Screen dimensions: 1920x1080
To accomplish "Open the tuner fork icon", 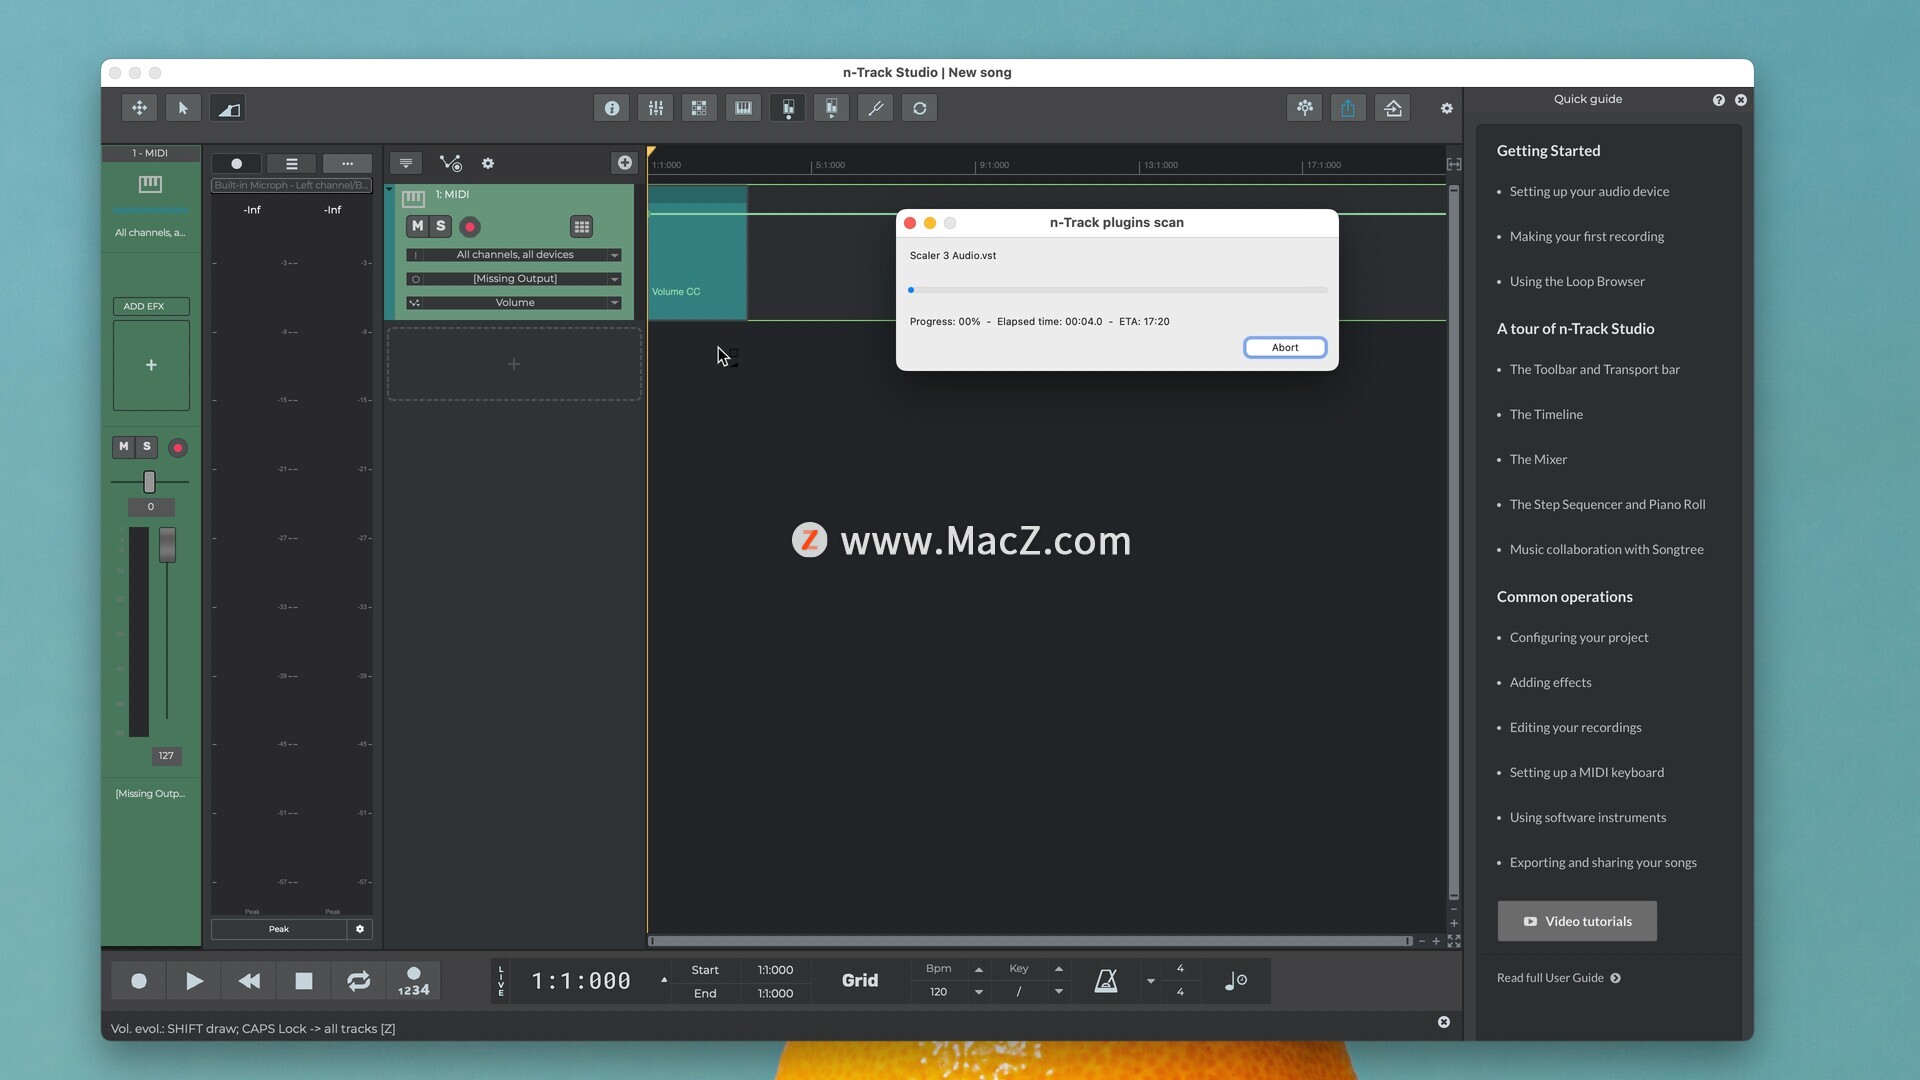I will coord(876,108).
